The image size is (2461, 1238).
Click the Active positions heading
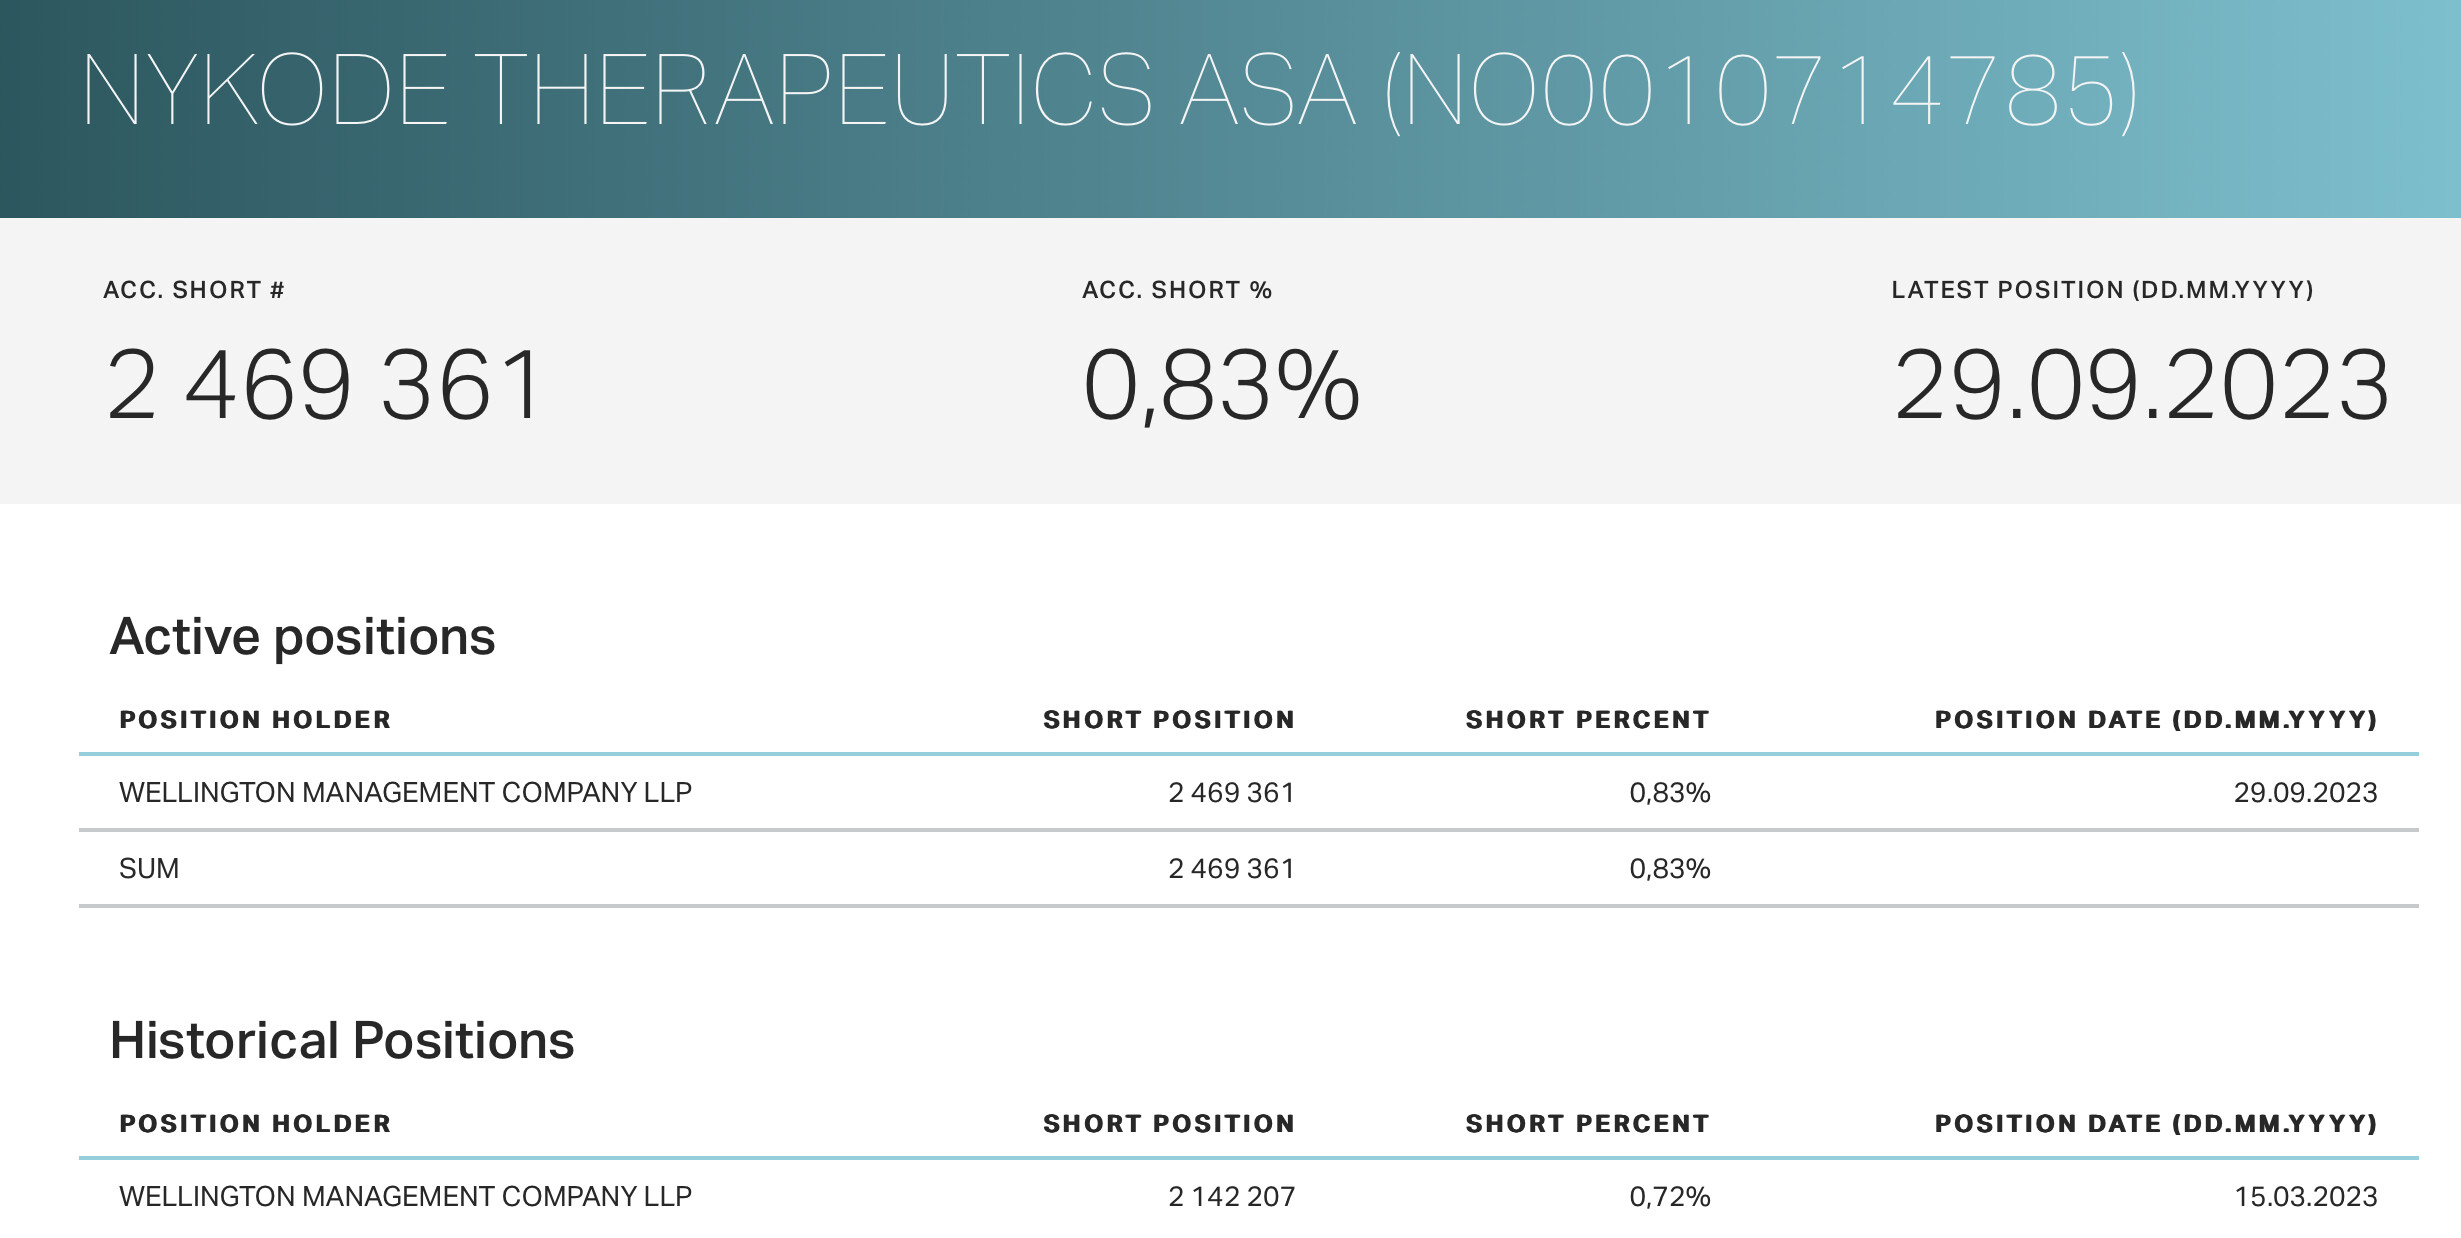click(x=303, y=637)
